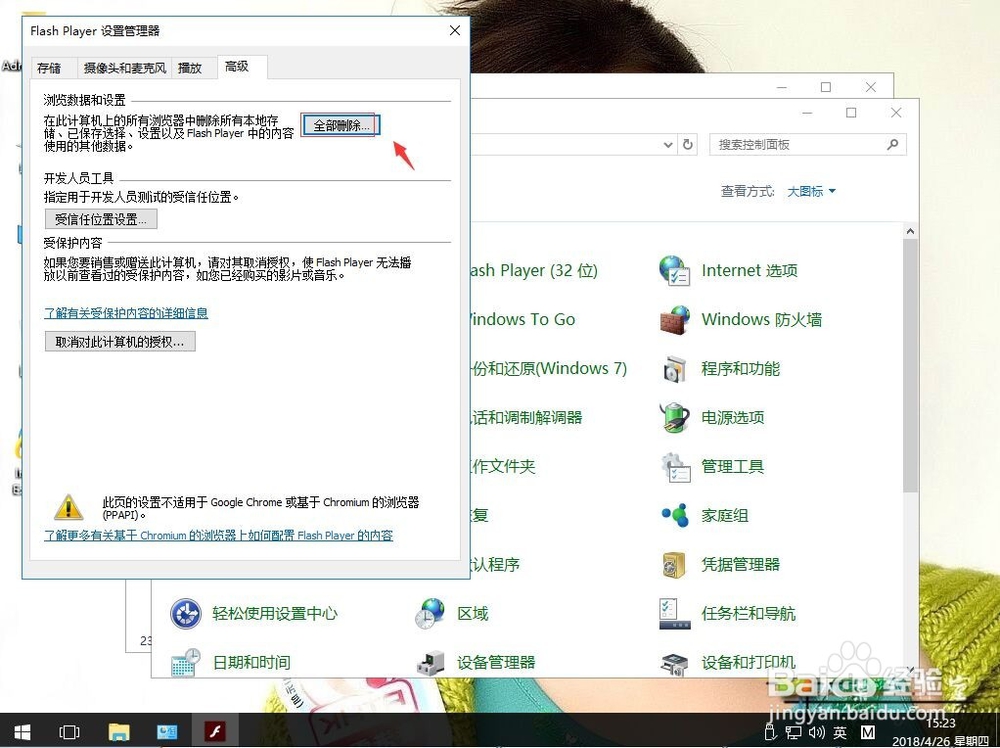Viewport: 1000px width, 748px height.
Task: Open the Internet 选项 globe icon
Action: point(674,270)
